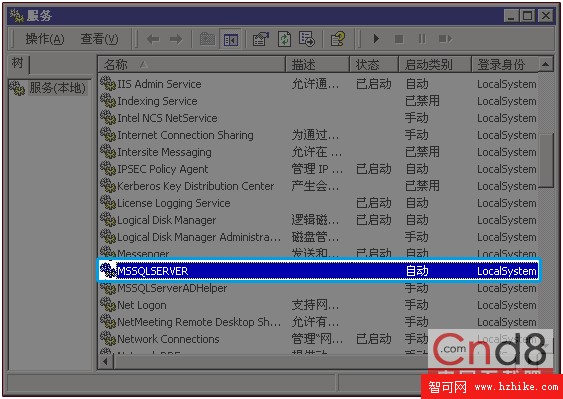Select Intersite Messaging service
This screenshot has height=399, width=563.
(318, 152)
